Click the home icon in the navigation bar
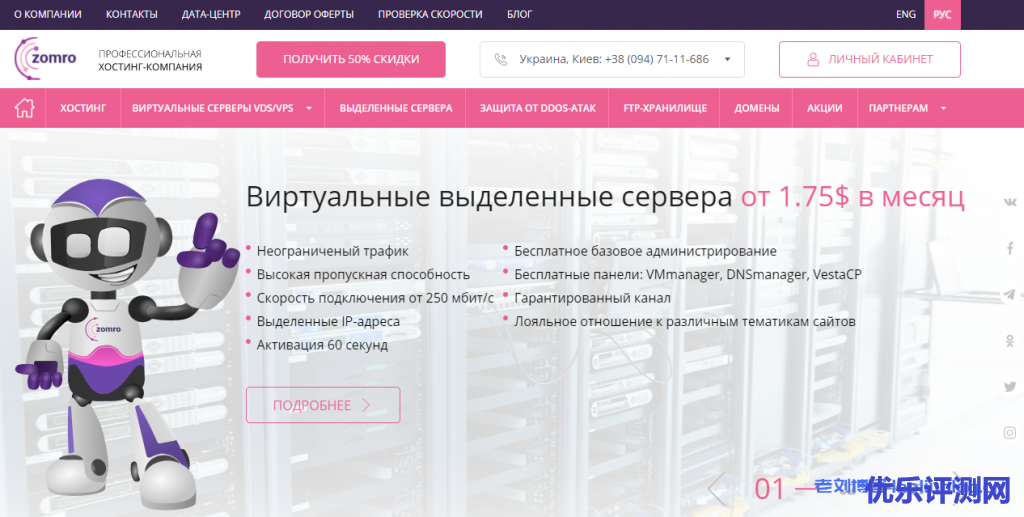 (23, 108)
